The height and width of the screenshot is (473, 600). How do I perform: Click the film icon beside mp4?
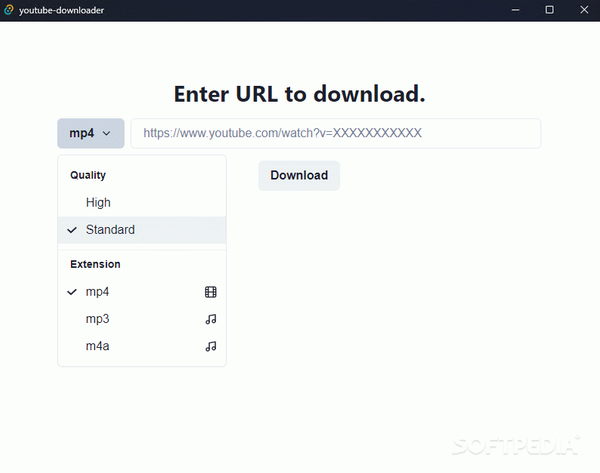click(210, 292)
